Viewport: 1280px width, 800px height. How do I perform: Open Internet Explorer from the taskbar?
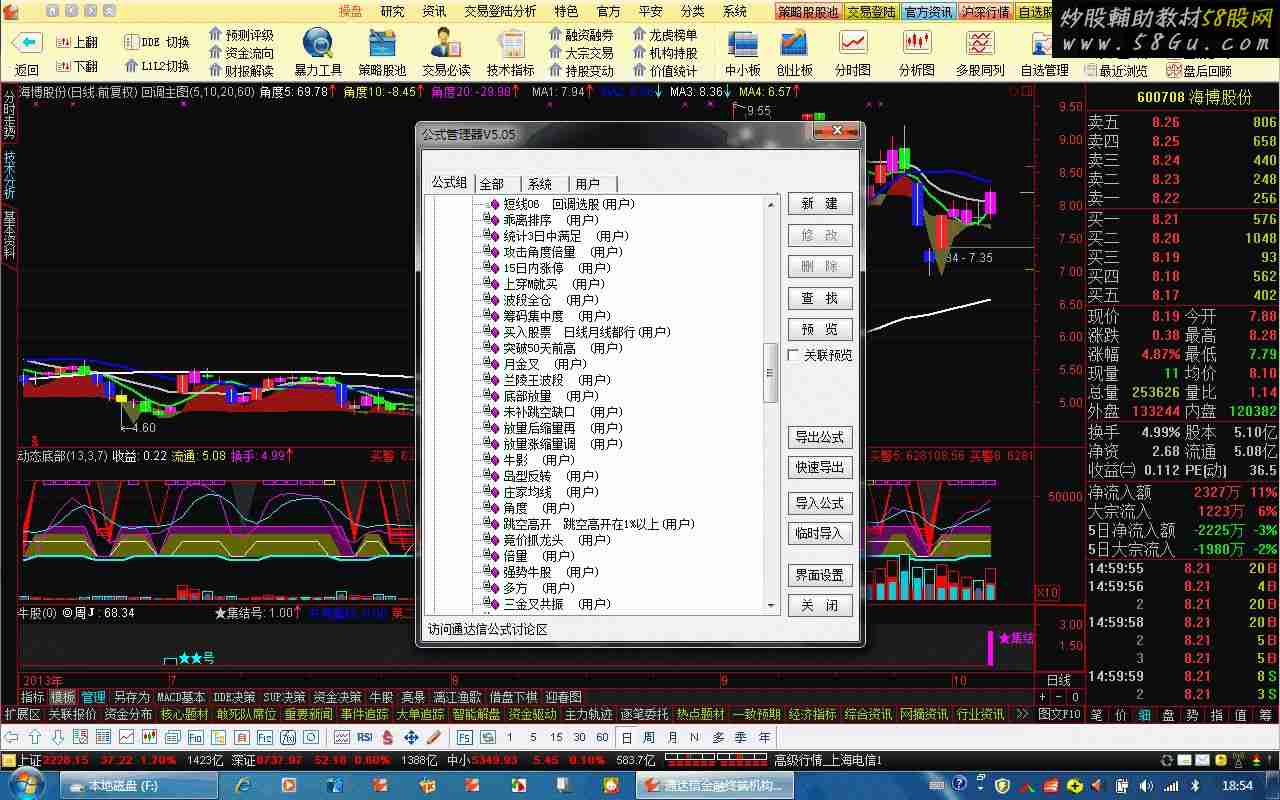pyautogui.click(x=242, y=785)
